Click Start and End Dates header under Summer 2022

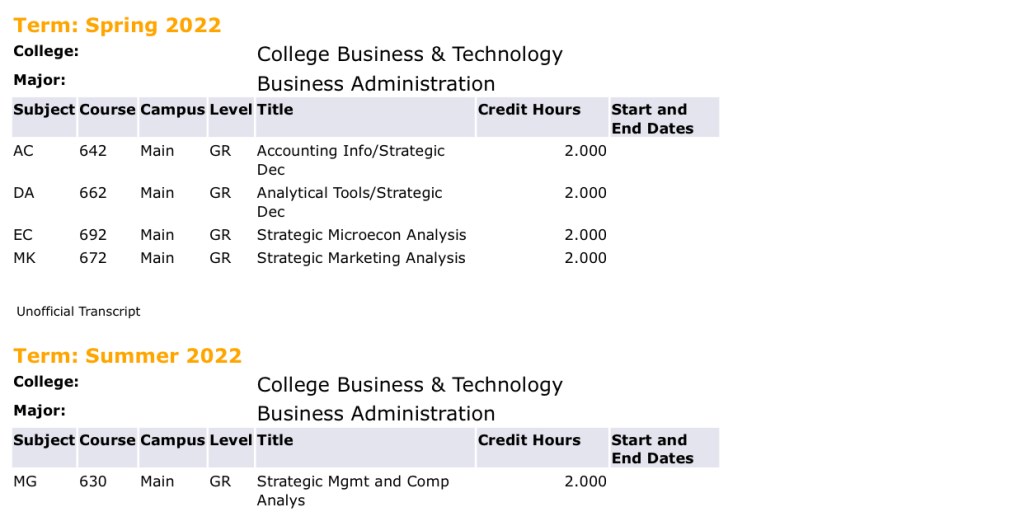pyautogui.click(x=652, y=449)
